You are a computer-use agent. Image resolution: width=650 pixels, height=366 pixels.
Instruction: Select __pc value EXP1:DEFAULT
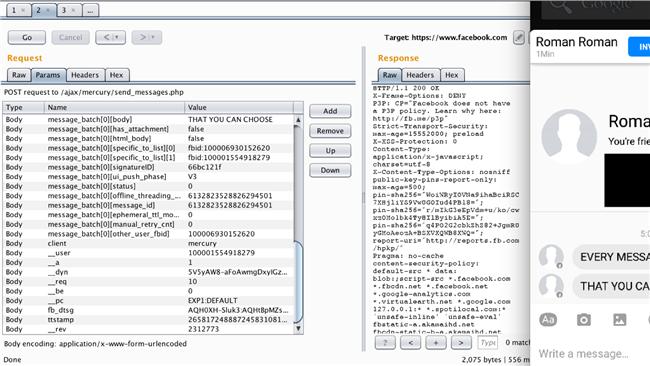click(x=213, y=301)
